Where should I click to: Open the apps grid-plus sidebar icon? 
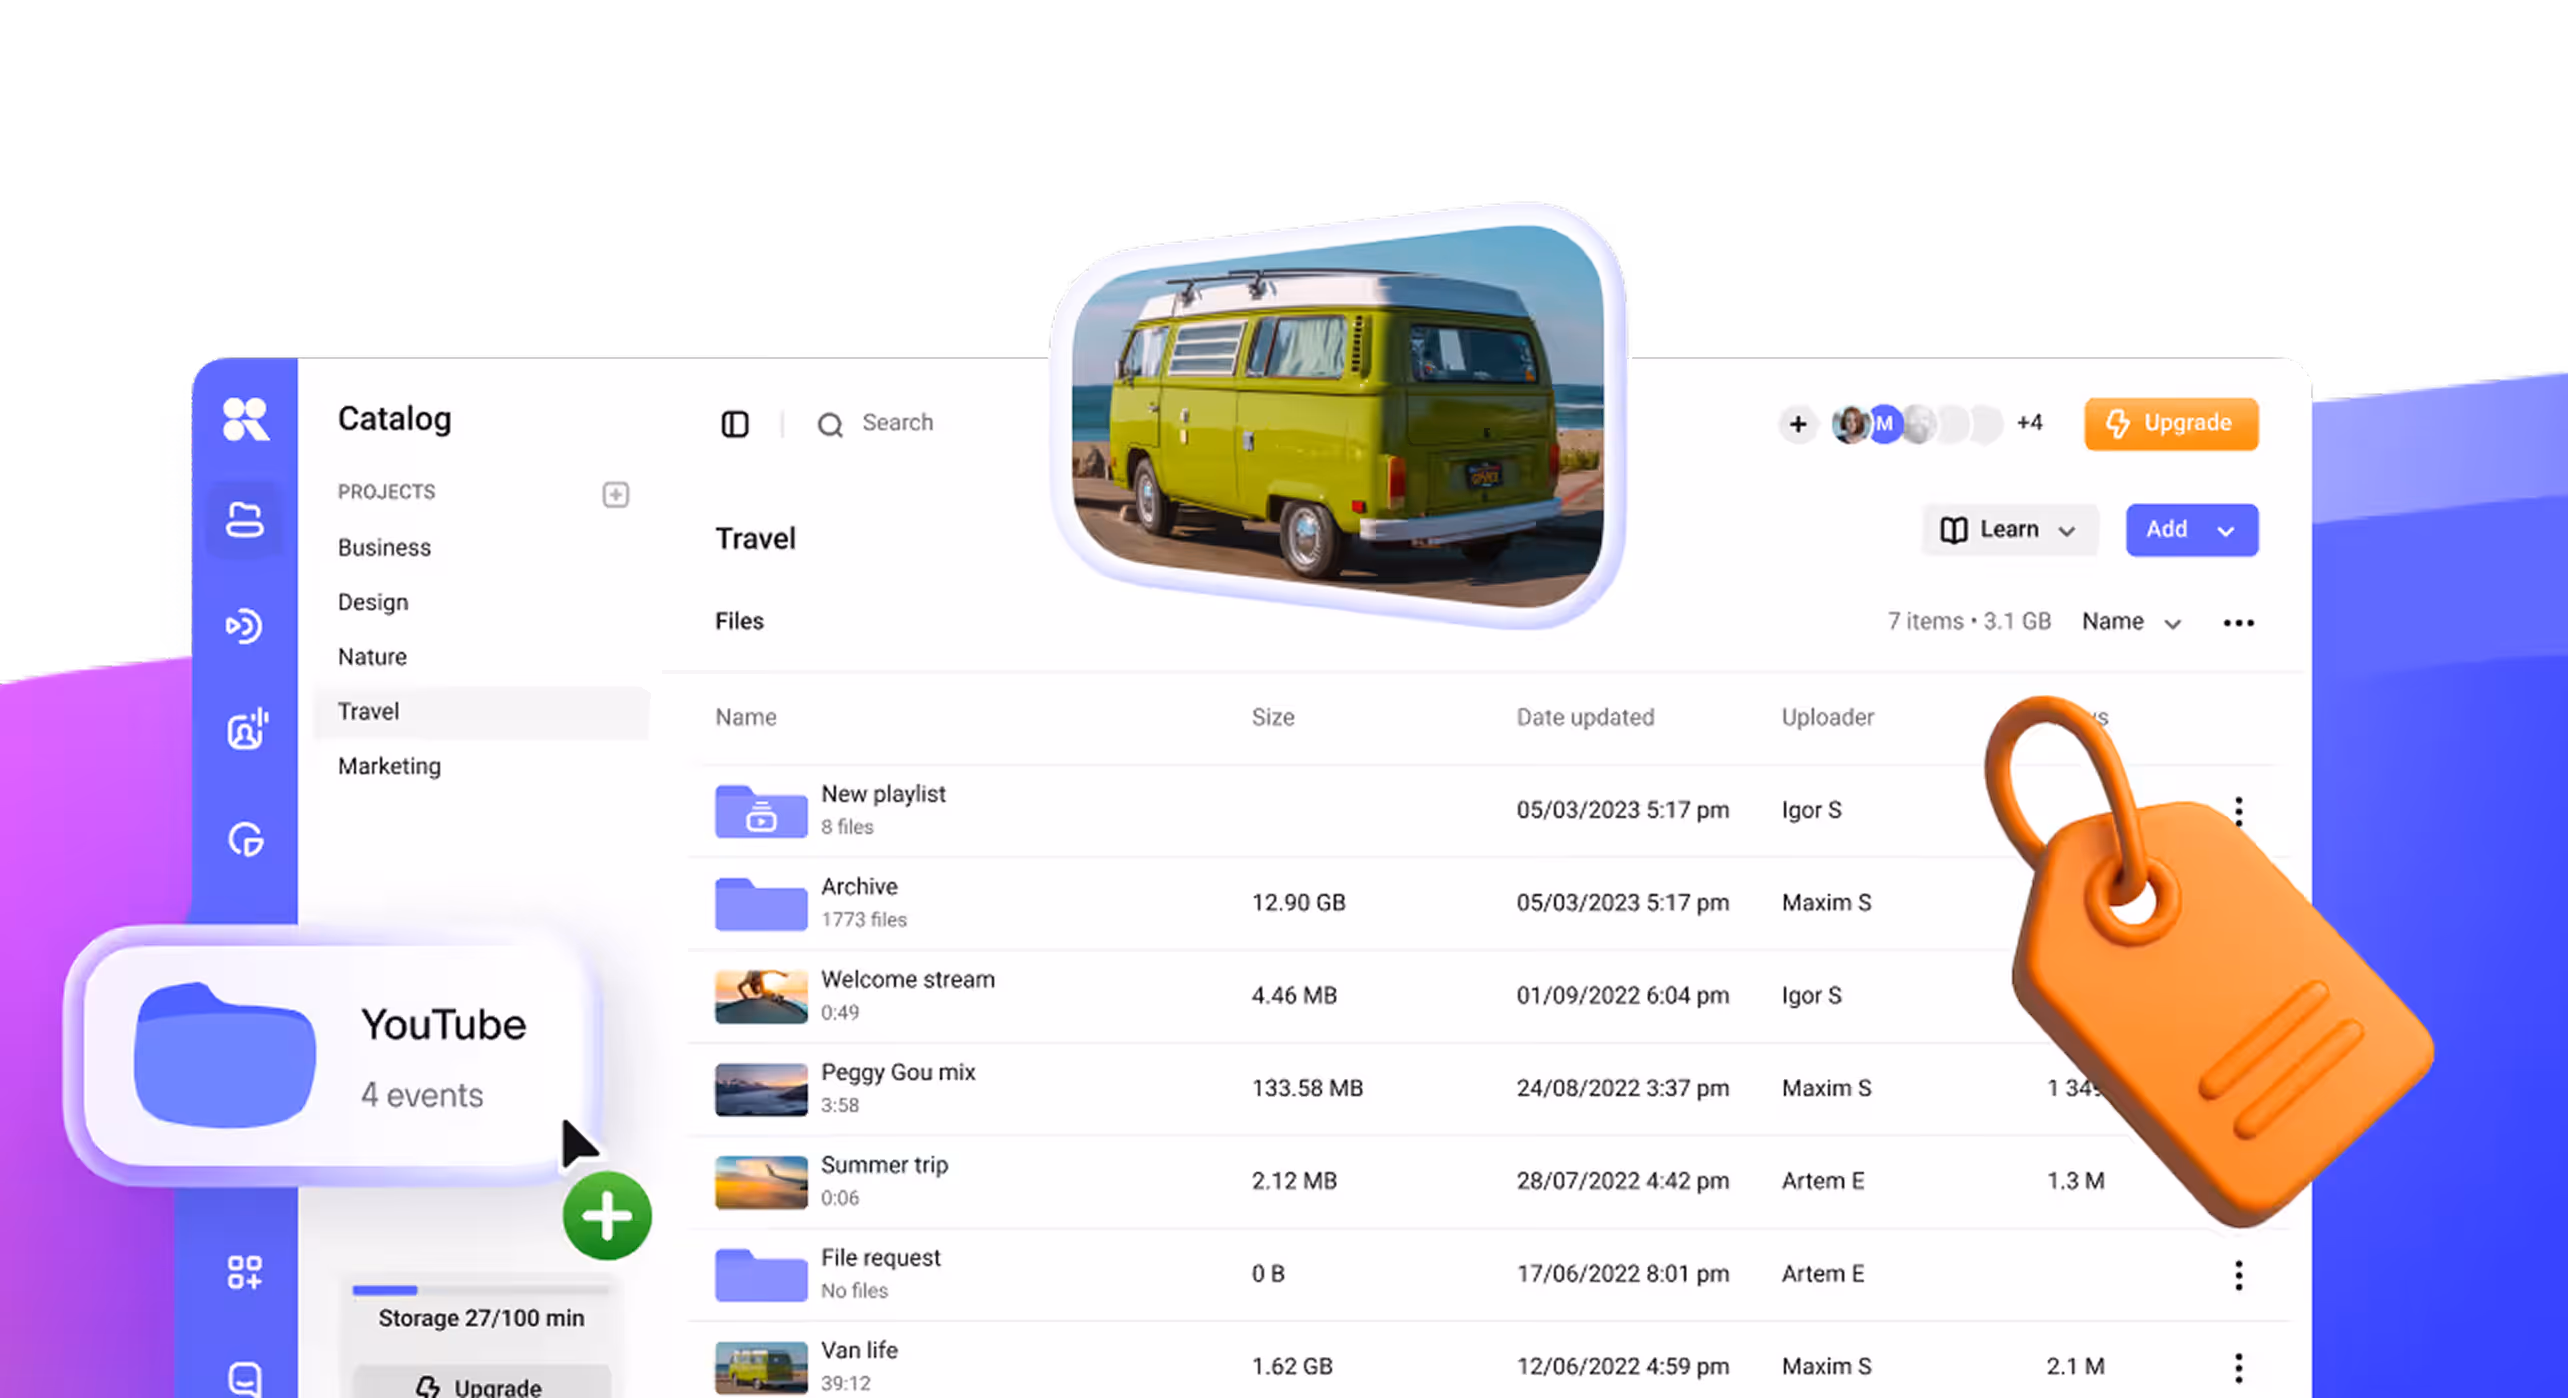245,1272
